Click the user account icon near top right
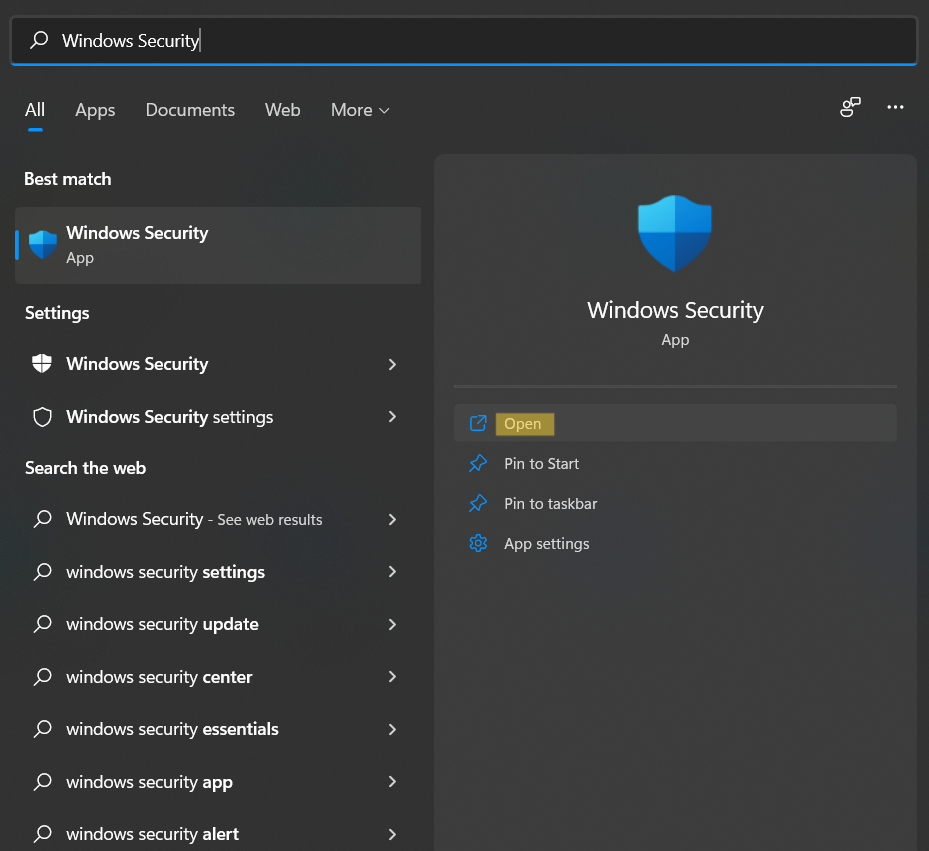This screenshot has width=929, height=851. coord(849,107)
